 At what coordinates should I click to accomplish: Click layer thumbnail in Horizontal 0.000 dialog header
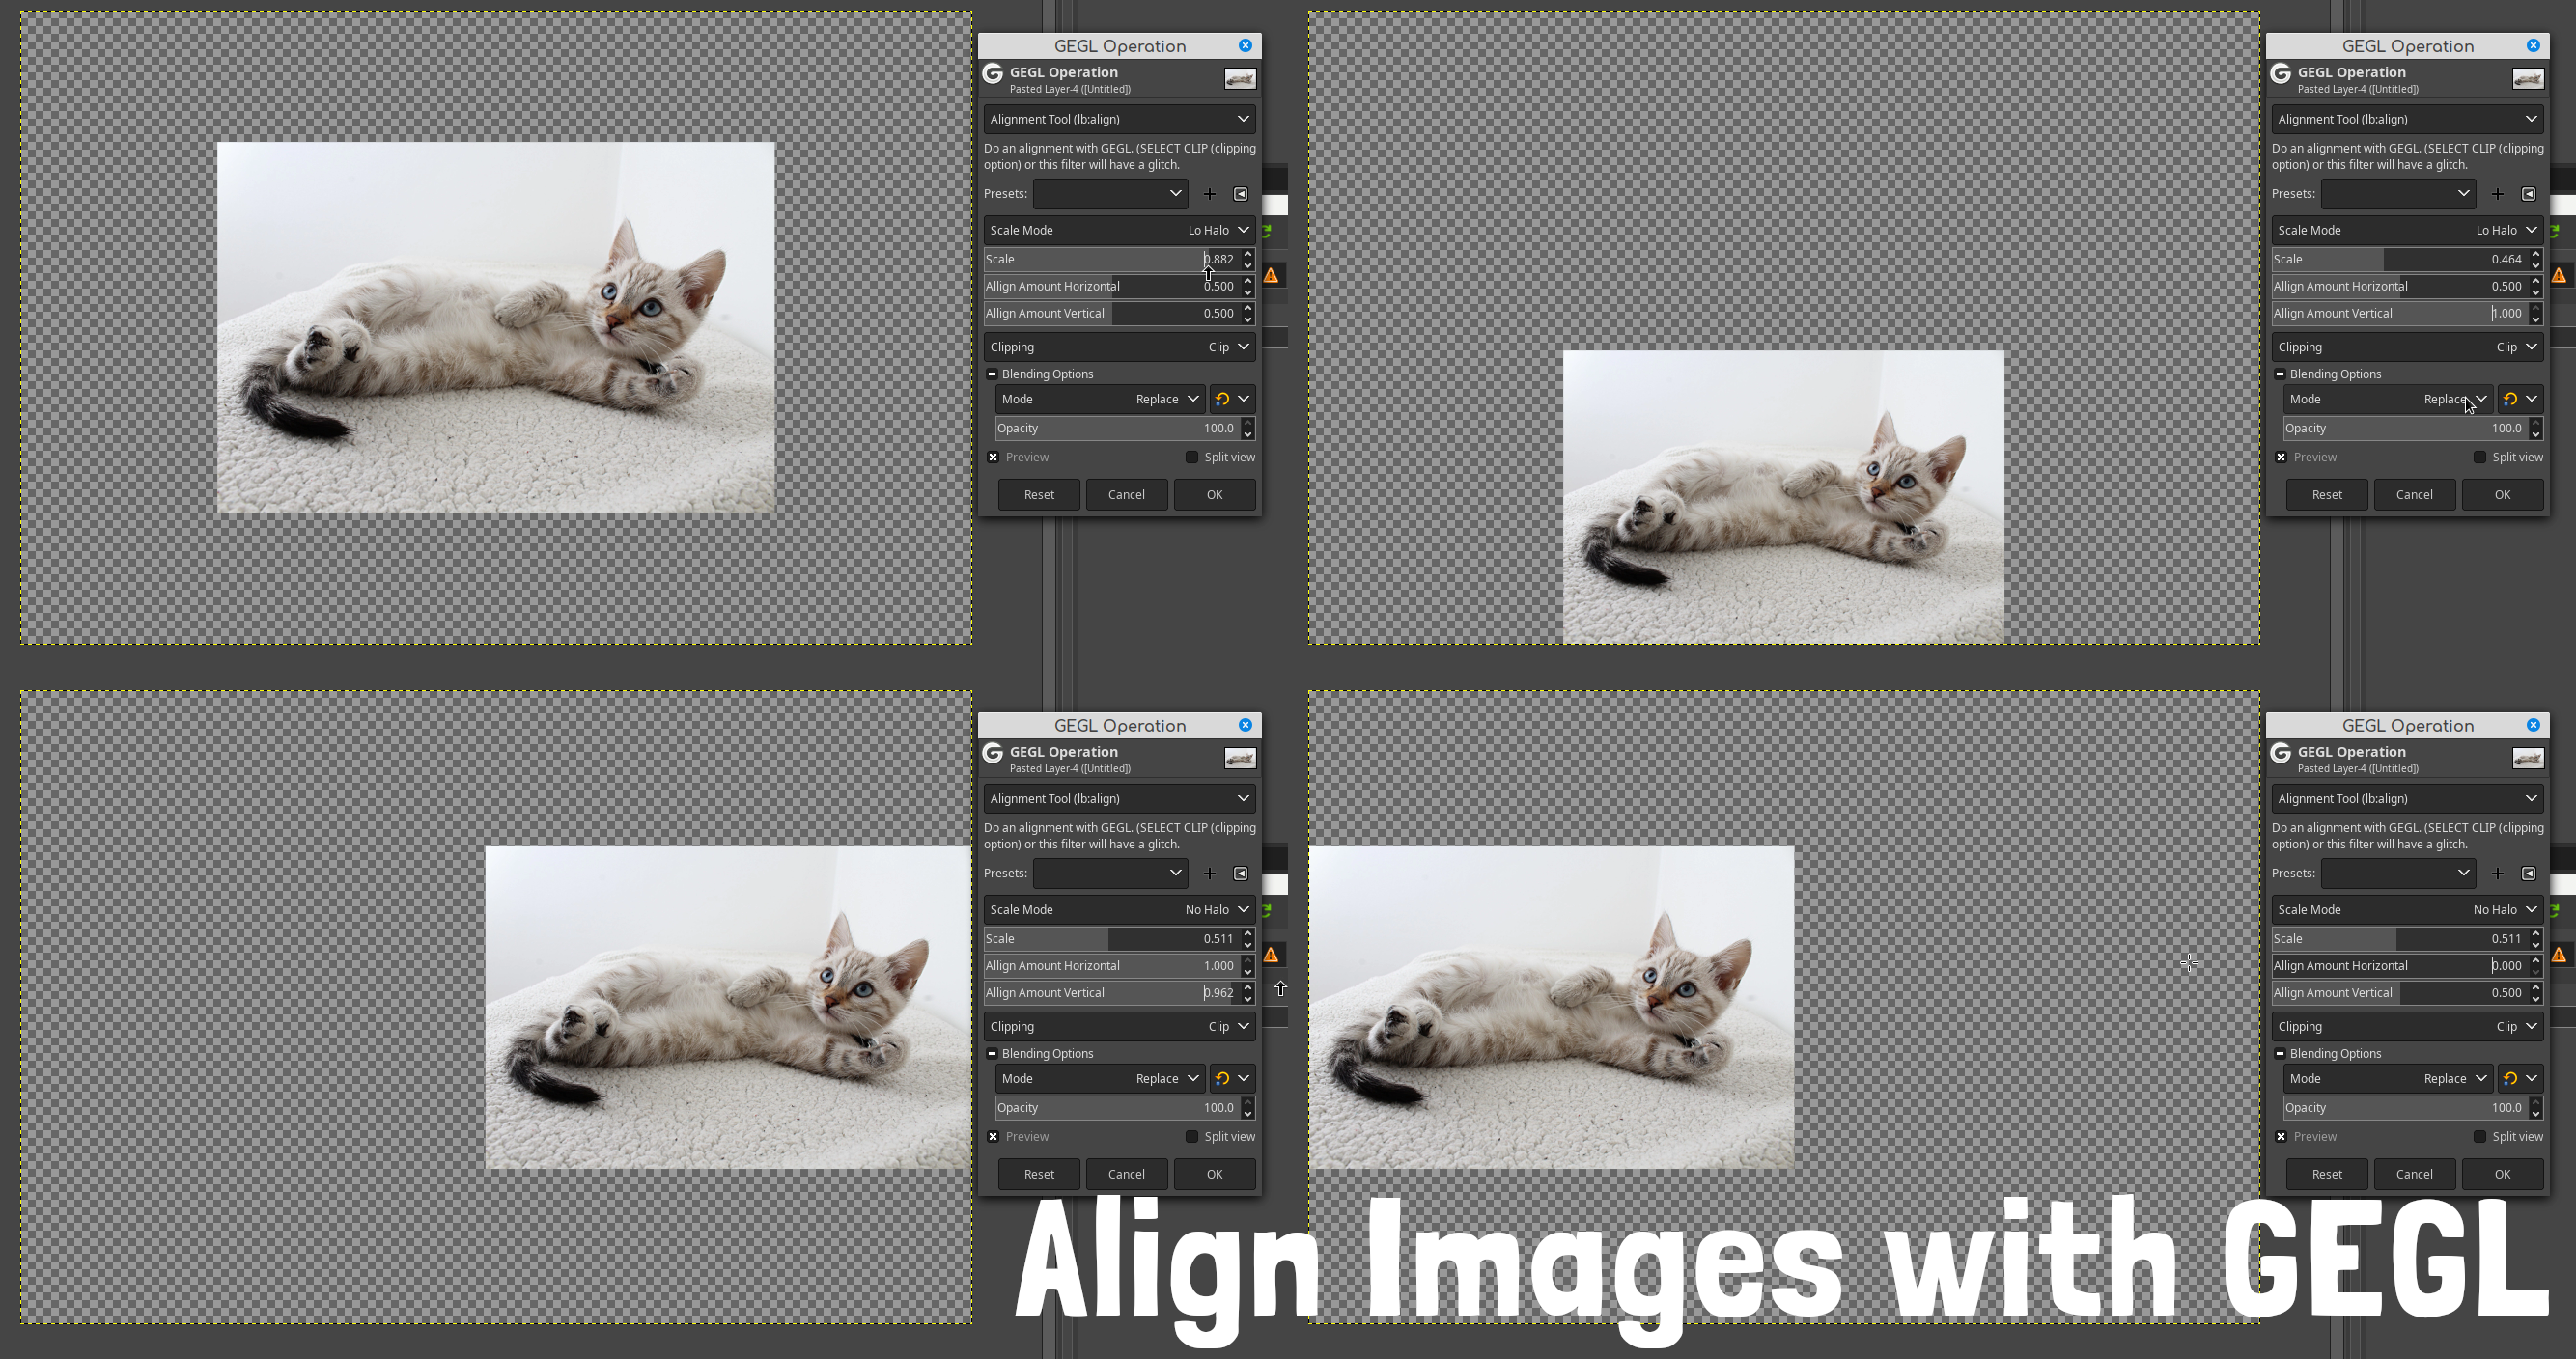pyautogui.click(x=2528, y=758)
